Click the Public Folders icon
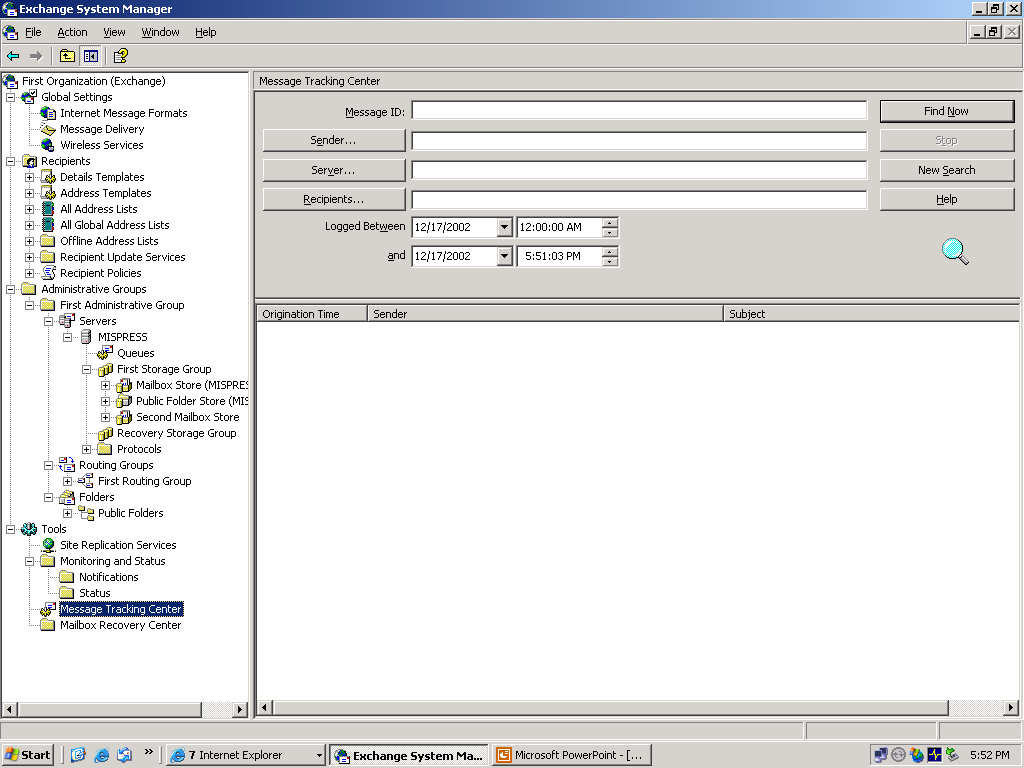Viewport: 1024px width, 768px height. pos(86,513)
